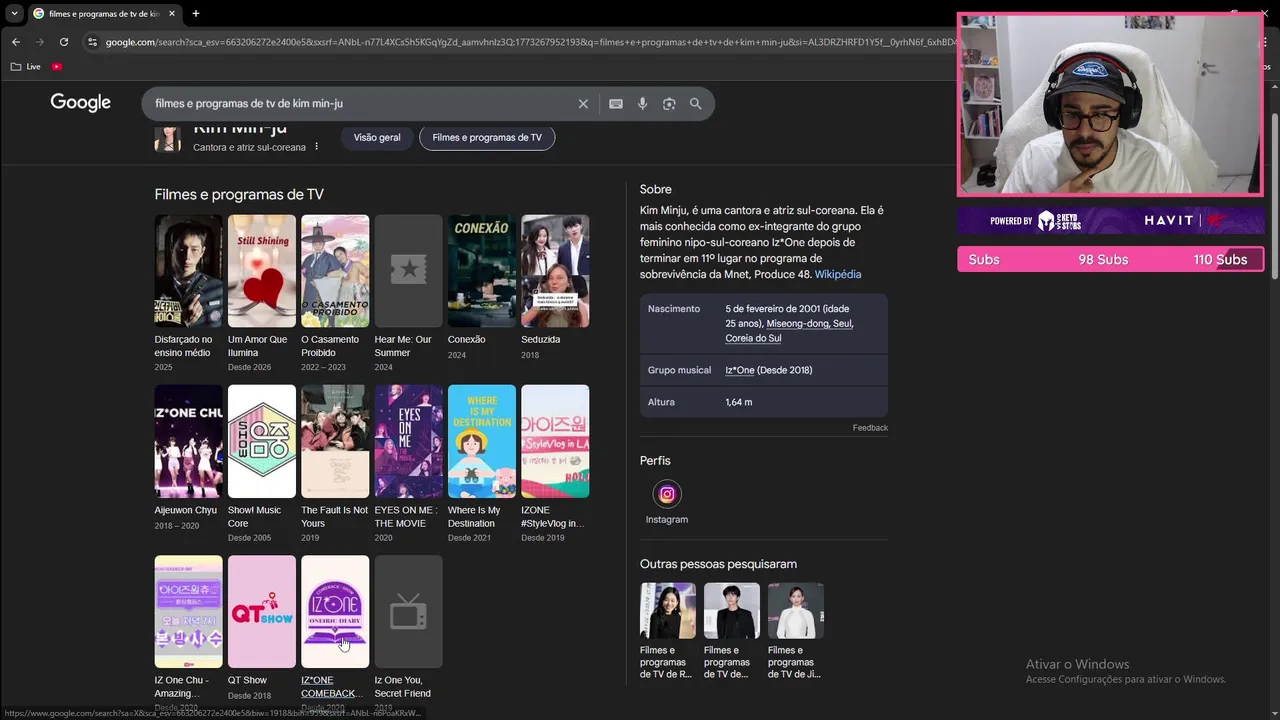Open The Fault Is Not Yours poster
Viewport: 1280px width, 720px height.
(335, 441)
